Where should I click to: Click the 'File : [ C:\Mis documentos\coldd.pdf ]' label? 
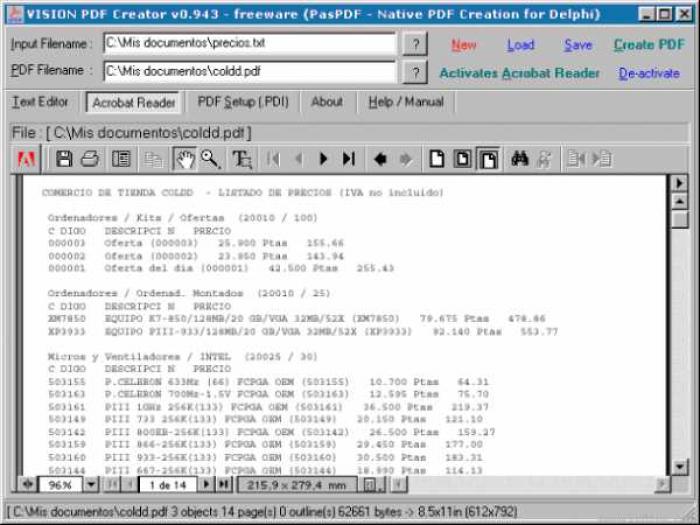click(x=132, y=133)
